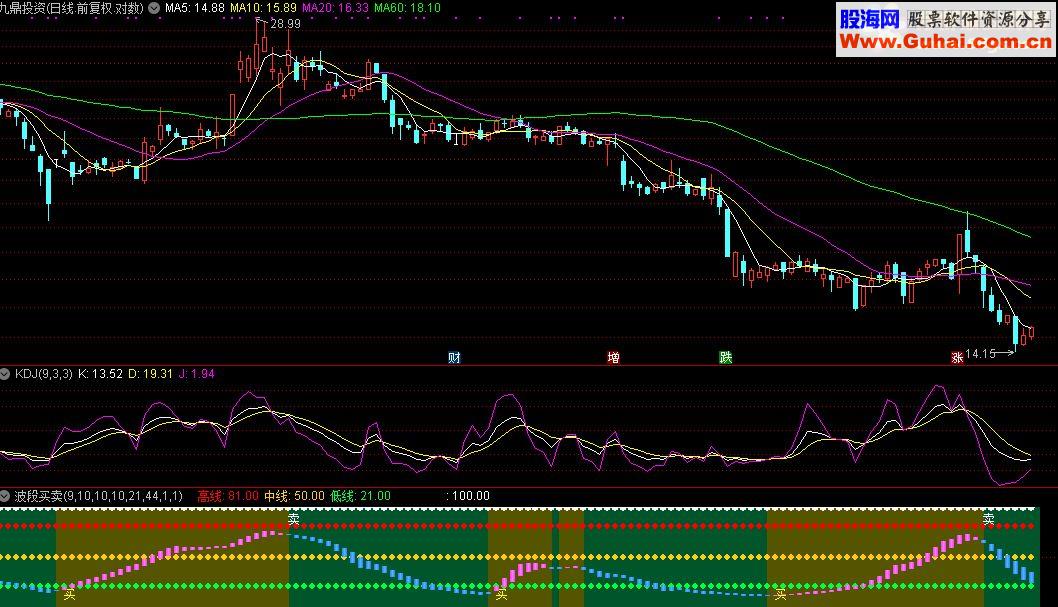Click the 涨 info marker icon
Viewport: 1058px width, 607px height.
(957, 357)
